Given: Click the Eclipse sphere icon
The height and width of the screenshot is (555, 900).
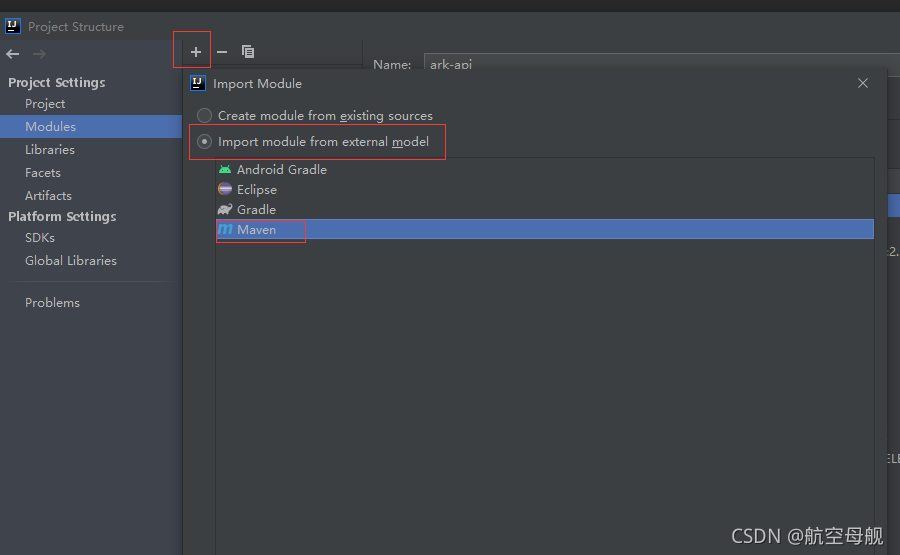Looking at the screenshot, I should click(x=225, y=189).
